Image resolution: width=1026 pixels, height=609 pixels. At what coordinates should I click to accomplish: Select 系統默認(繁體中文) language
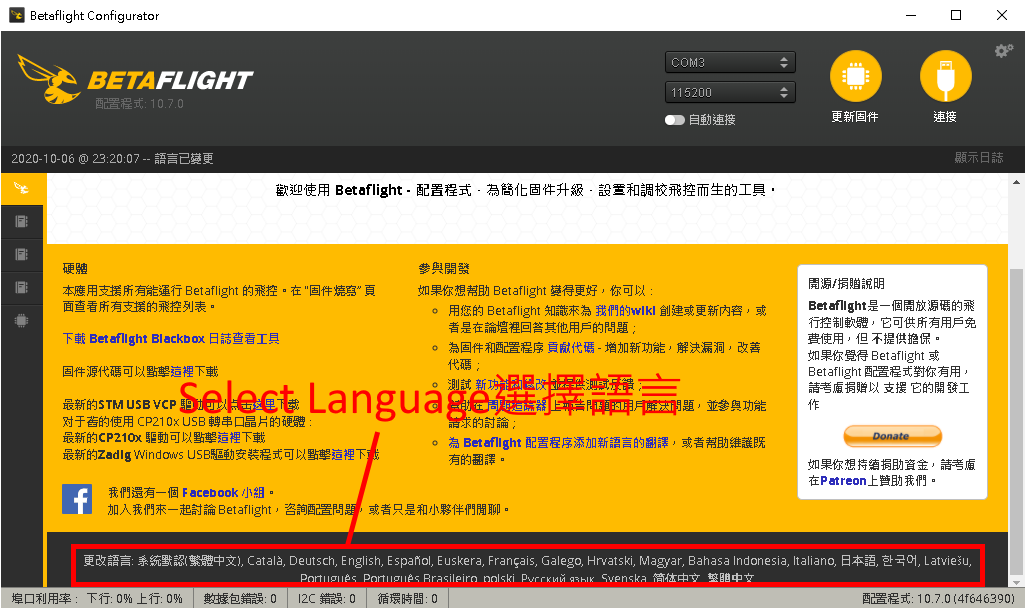[190, 561]
